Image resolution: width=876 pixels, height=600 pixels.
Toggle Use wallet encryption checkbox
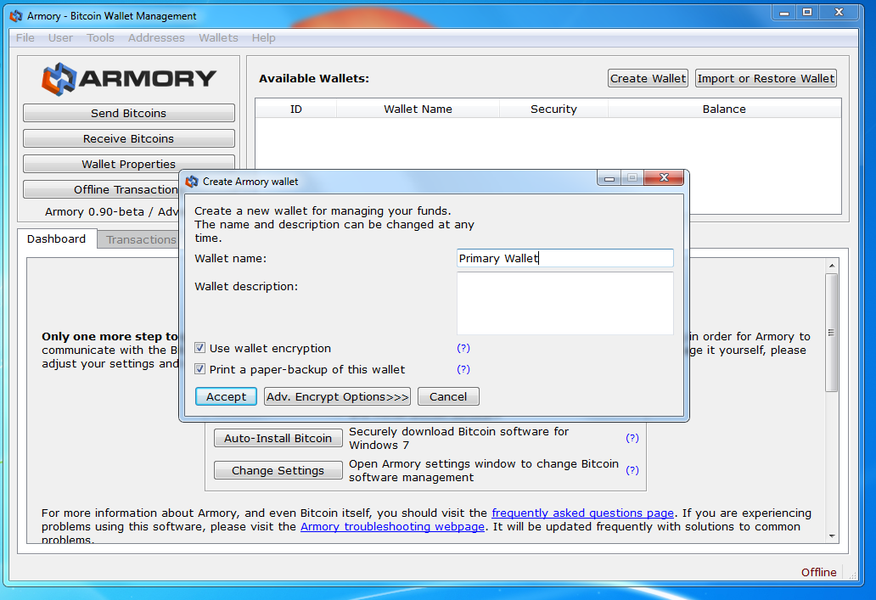pyautogui.click(x=199, y=348)
